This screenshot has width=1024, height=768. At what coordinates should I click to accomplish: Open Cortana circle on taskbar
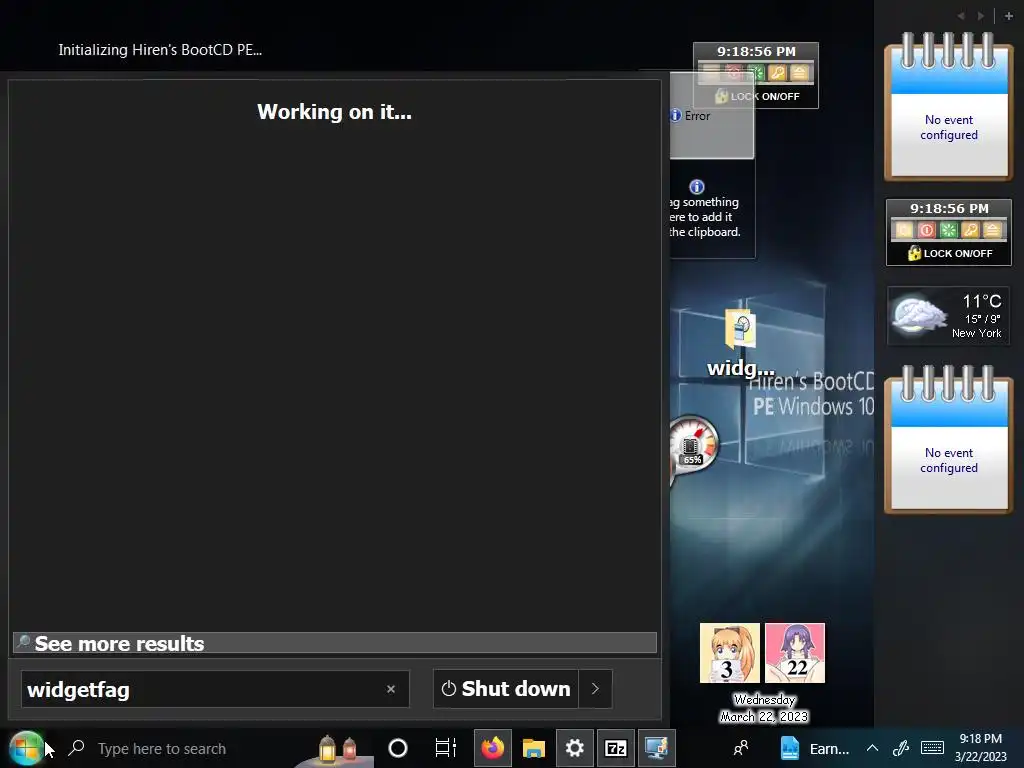[398, 748]
